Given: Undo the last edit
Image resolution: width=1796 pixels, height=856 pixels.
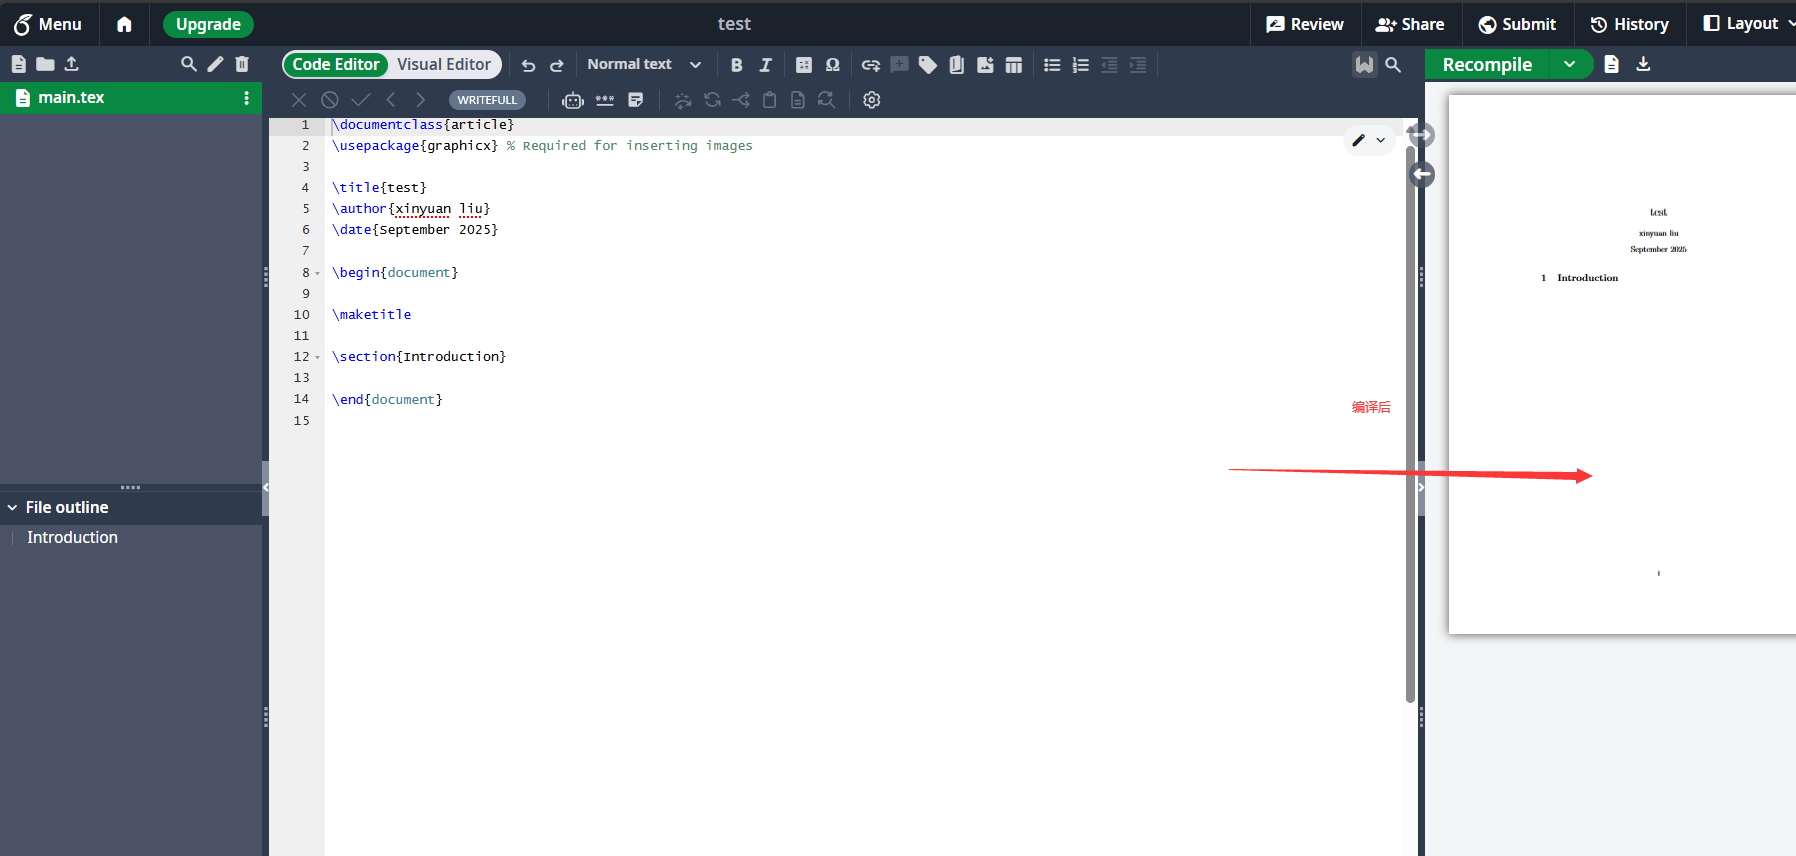Looking at the screenshot, I should (x=528, y=65).
